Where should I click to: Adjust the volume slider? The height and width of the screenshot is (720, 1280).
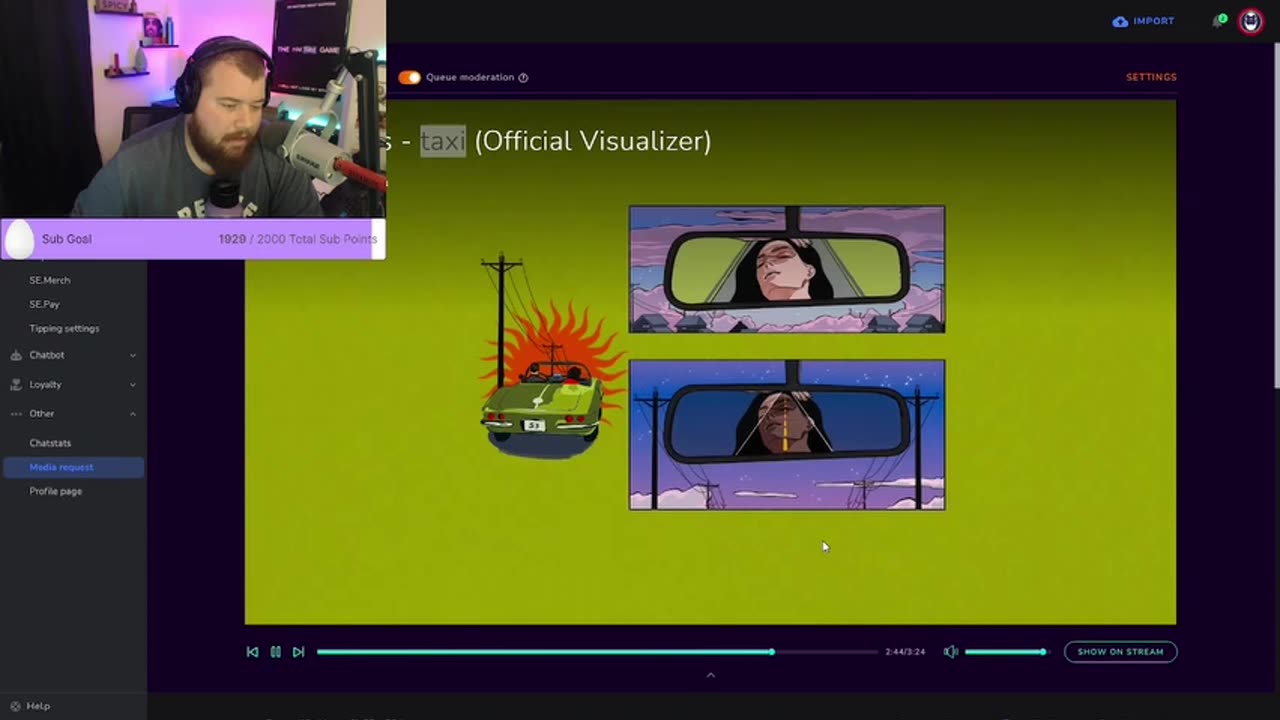tap(1005, 652)
